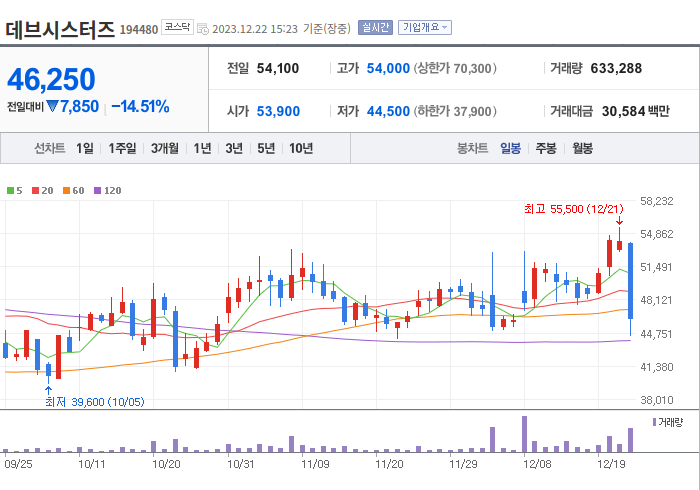Click the 12/19 date label on the axis
This screenshot has height=490, width=700.
[x=611, y=464]
